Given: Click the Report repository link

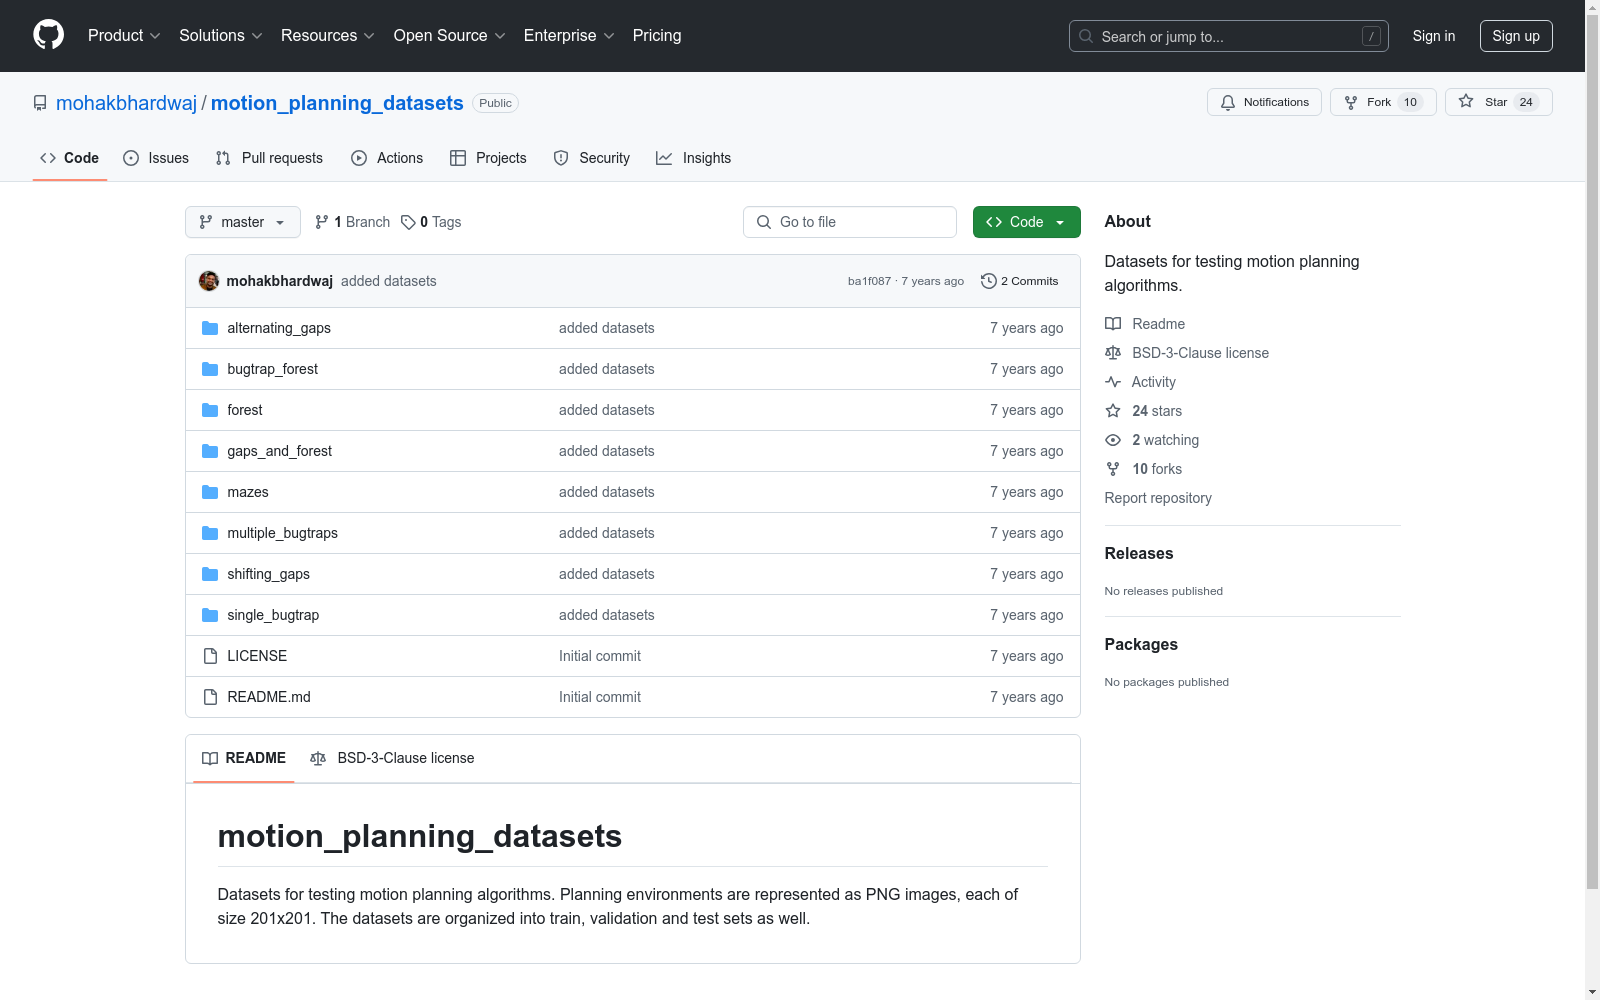Looking at the screenshot, I should coord(1158,498).
